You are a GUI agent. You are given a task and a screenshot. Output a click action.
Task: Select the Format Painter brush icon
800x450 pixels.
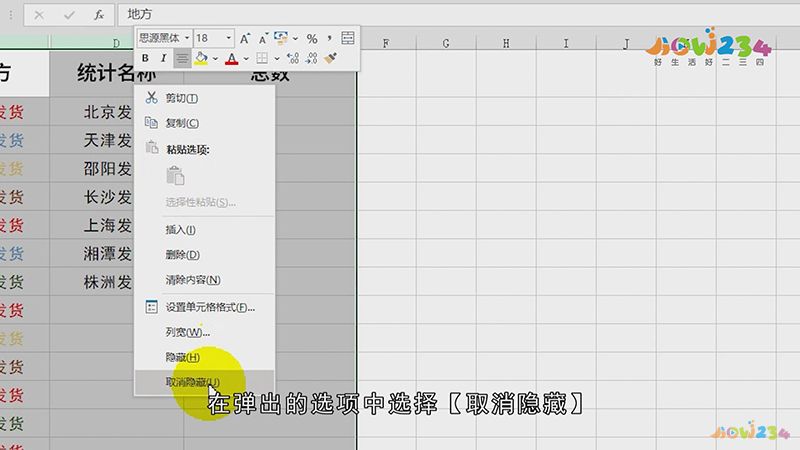pyautogui.click(x=330, y=58)
